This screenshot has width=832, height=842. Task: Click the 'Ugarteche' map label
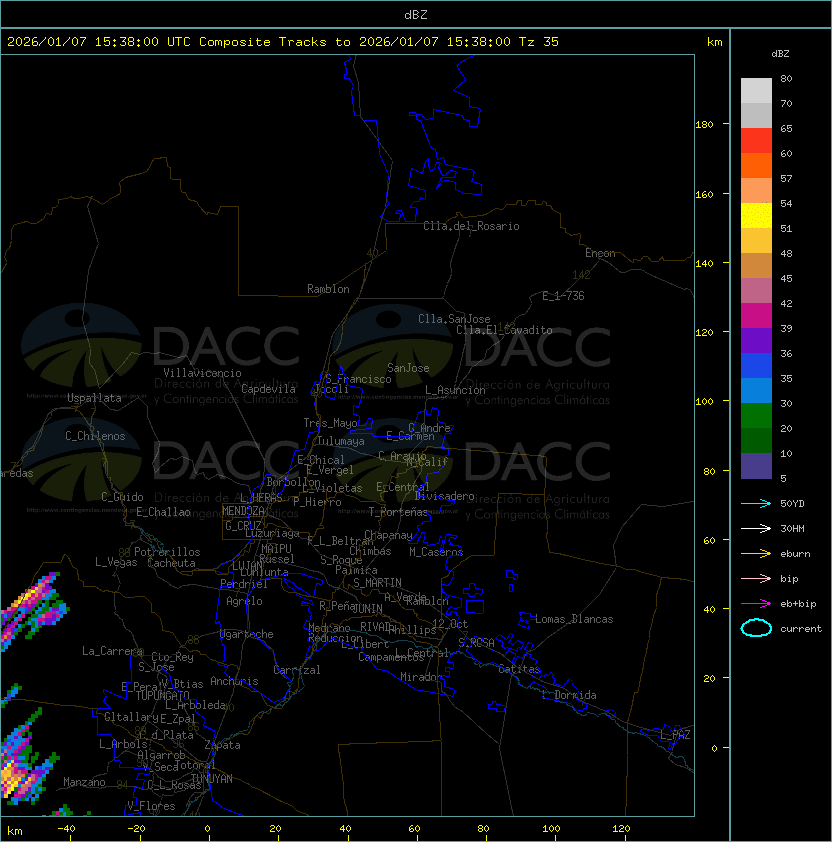pyautogui.click(x=246, y=634)
